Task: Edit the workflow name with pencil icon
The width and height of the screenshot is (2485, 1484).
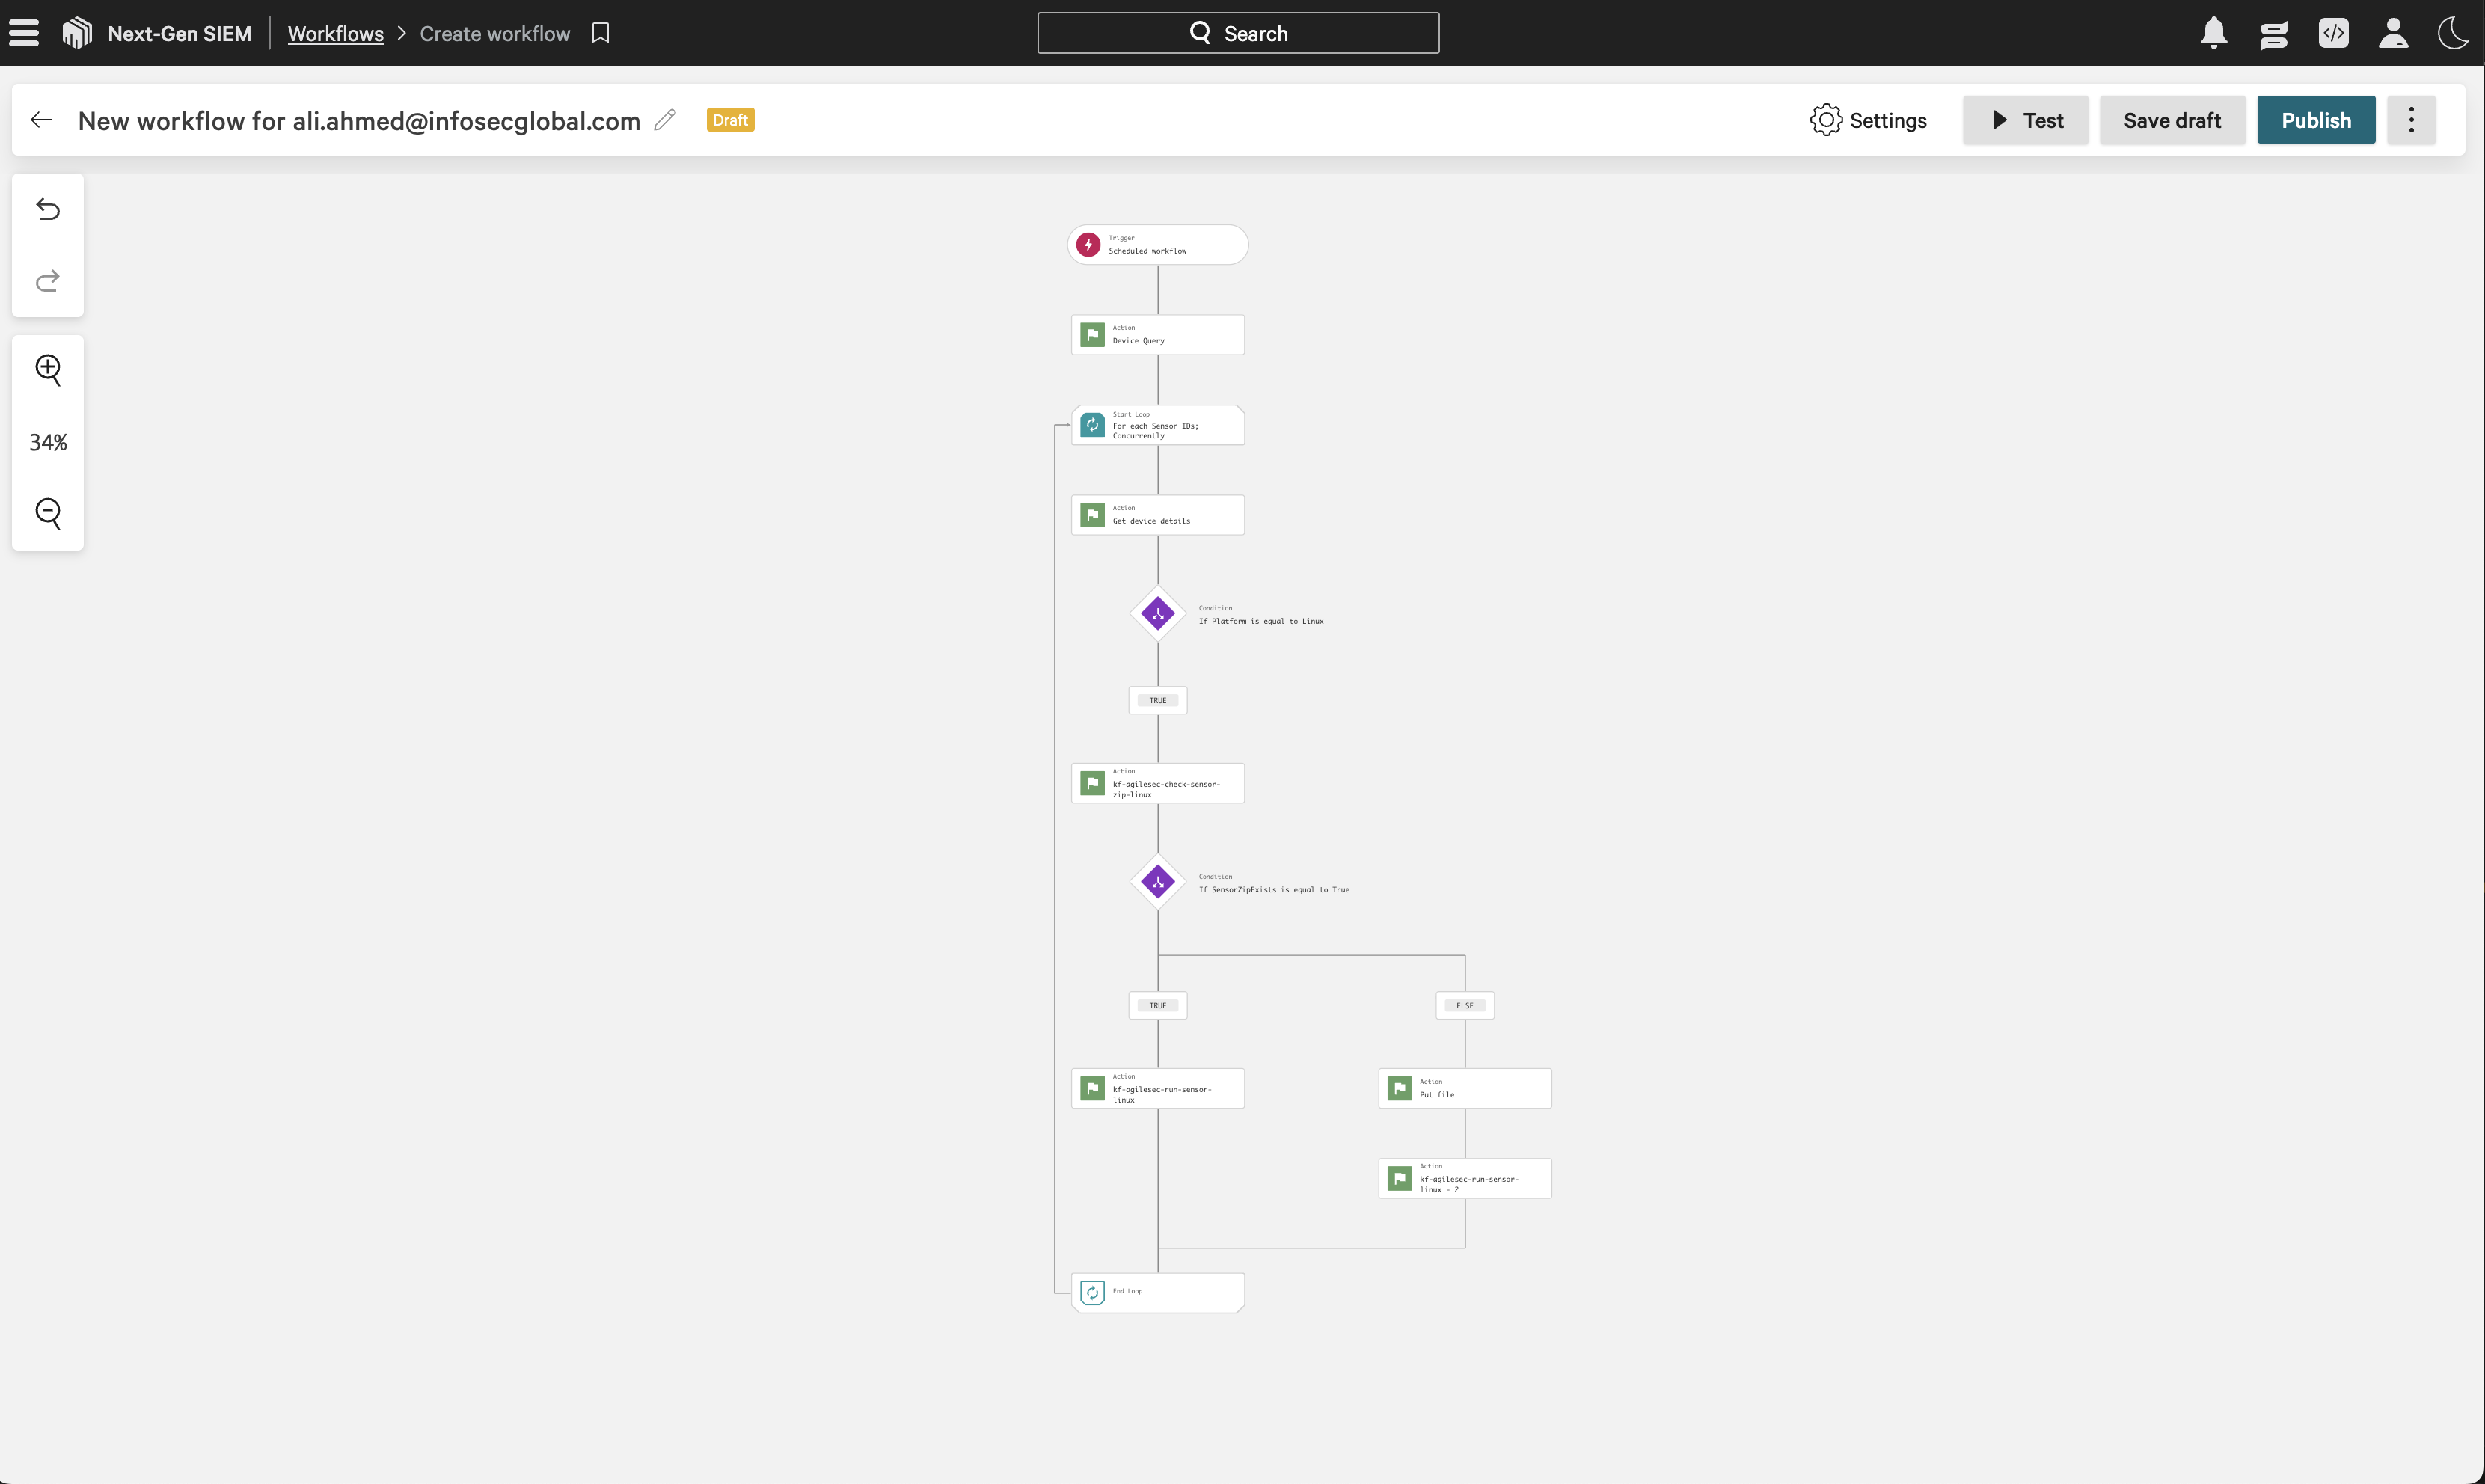Action: click(x=665, y=120)
